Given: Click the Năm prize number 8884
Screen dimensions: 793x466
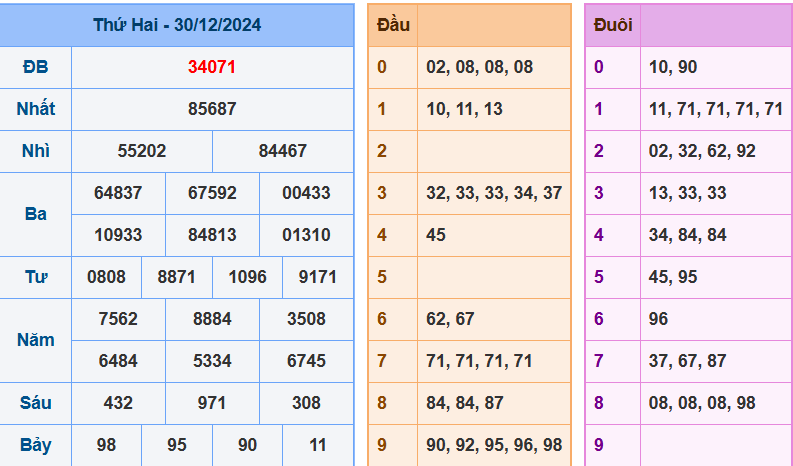Looking at the screenshot, I should 212,319.
